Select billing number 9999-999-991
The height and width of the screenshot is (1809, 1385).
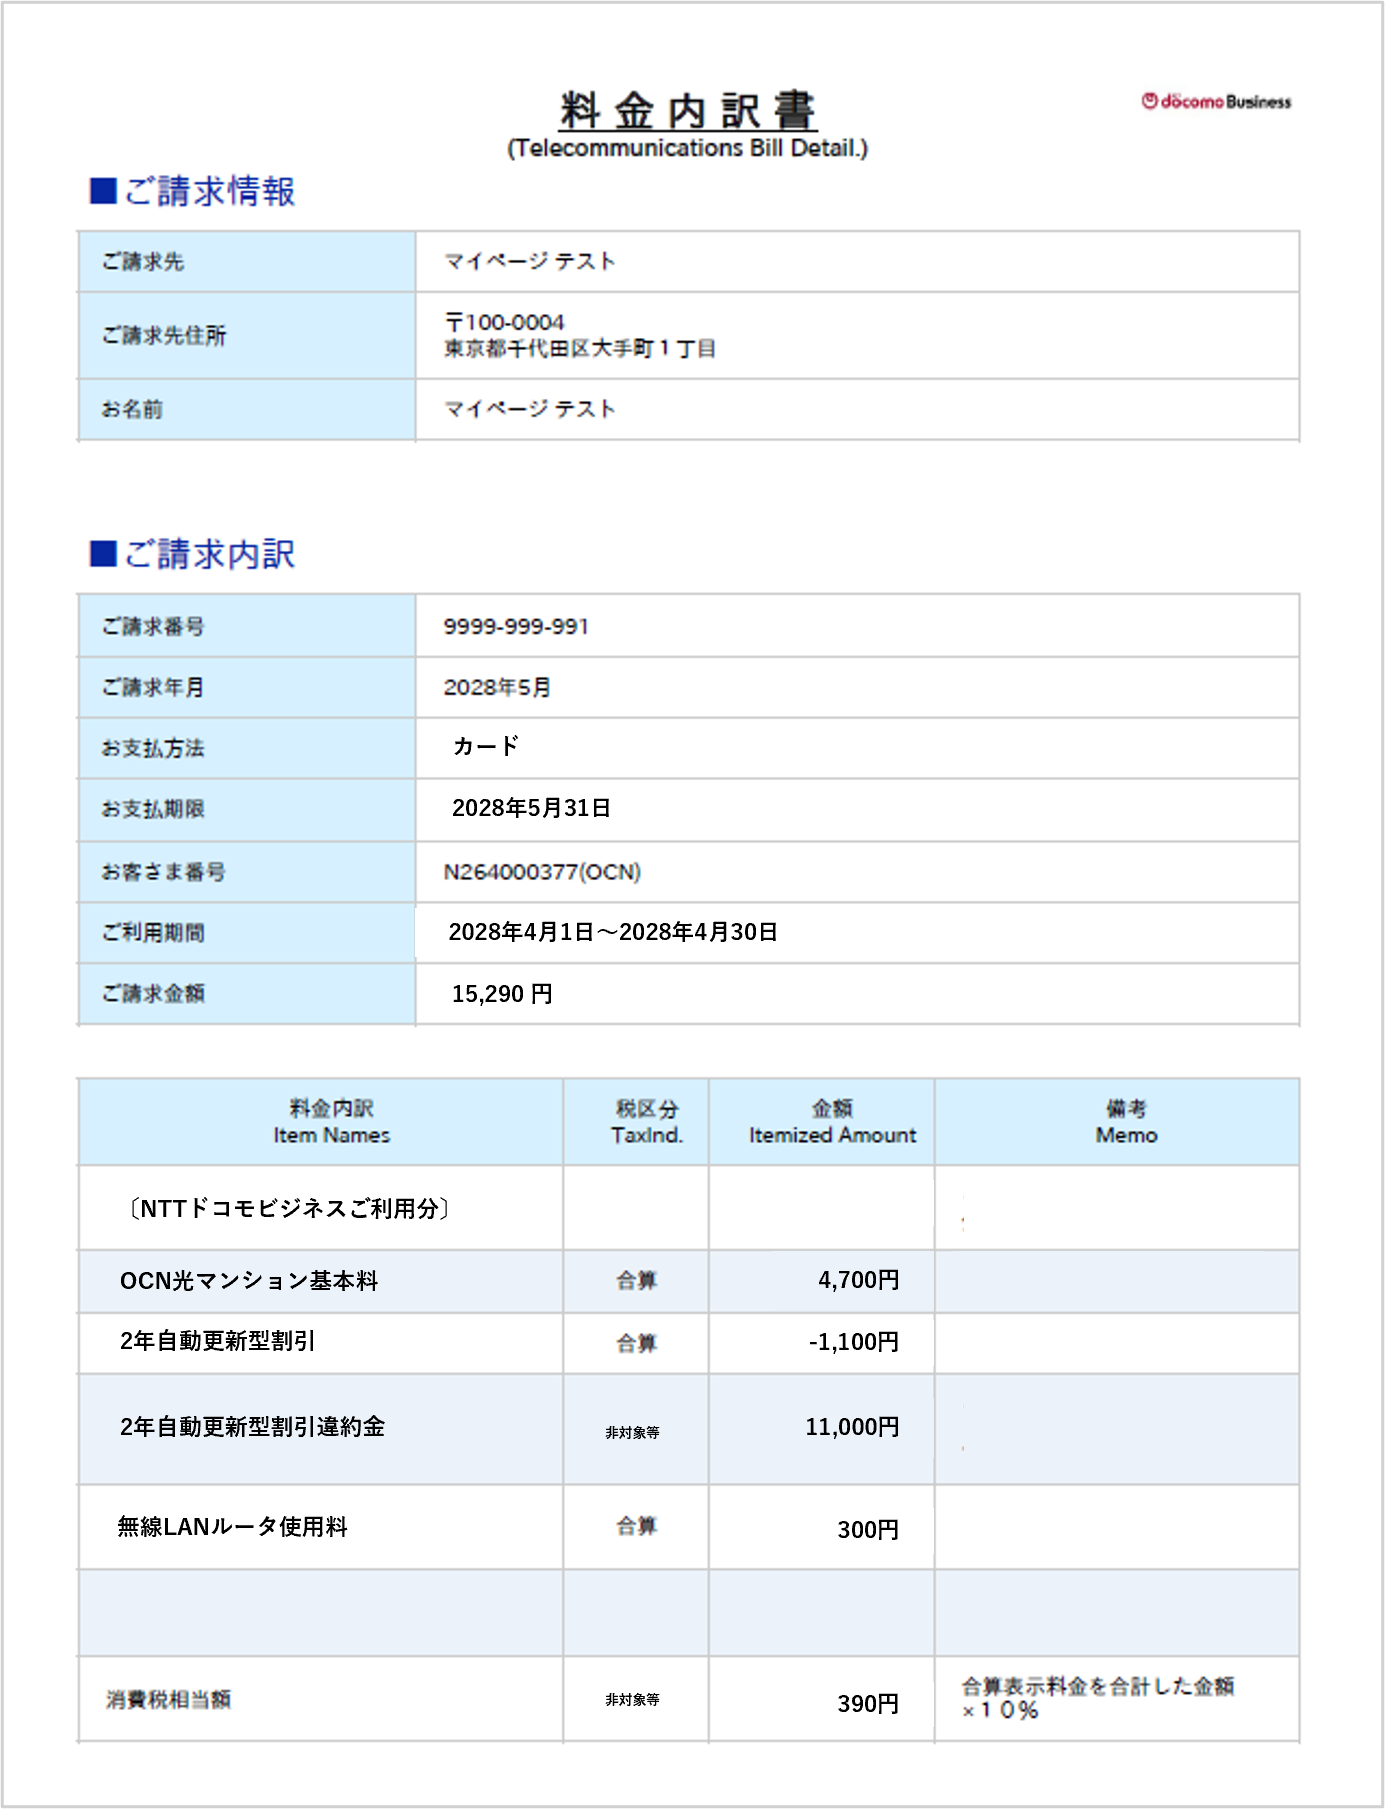tap(516, 626)
